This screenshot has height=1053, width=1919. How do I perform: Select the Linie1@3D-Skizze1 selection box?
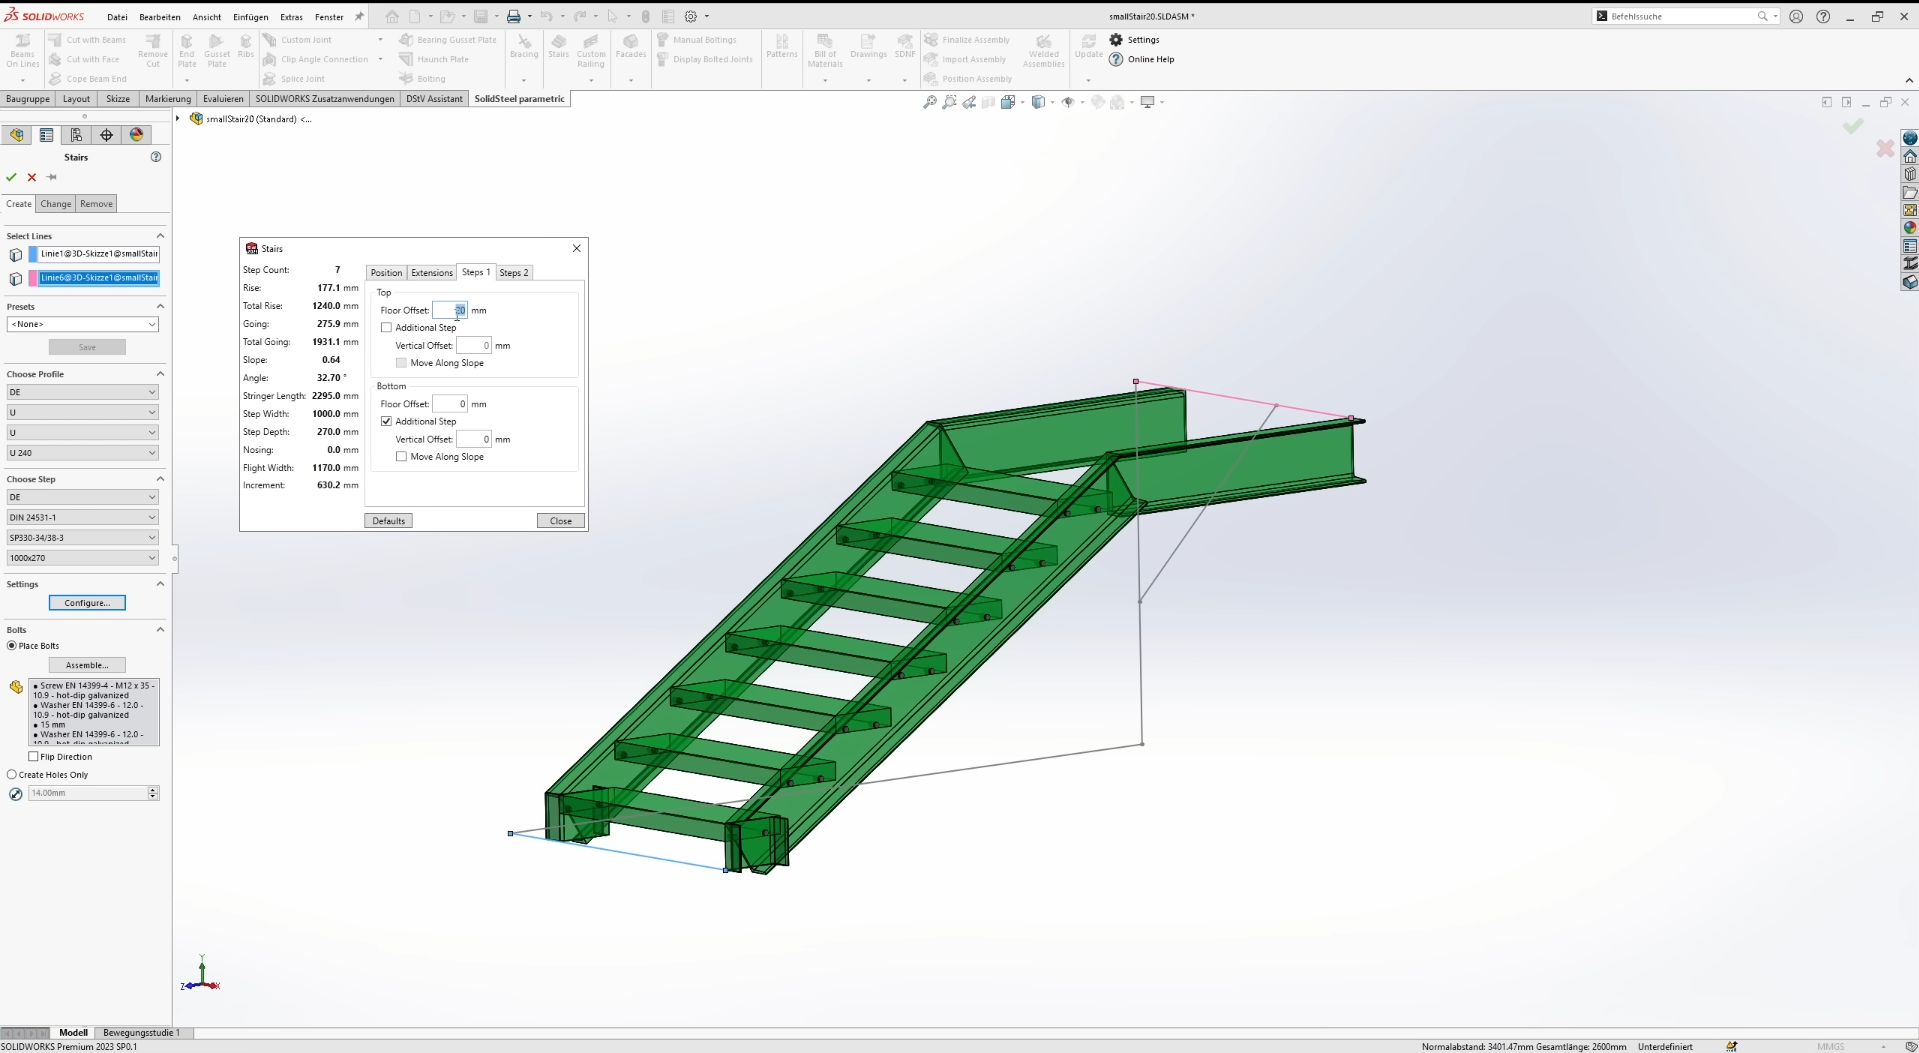coord(99,254)
